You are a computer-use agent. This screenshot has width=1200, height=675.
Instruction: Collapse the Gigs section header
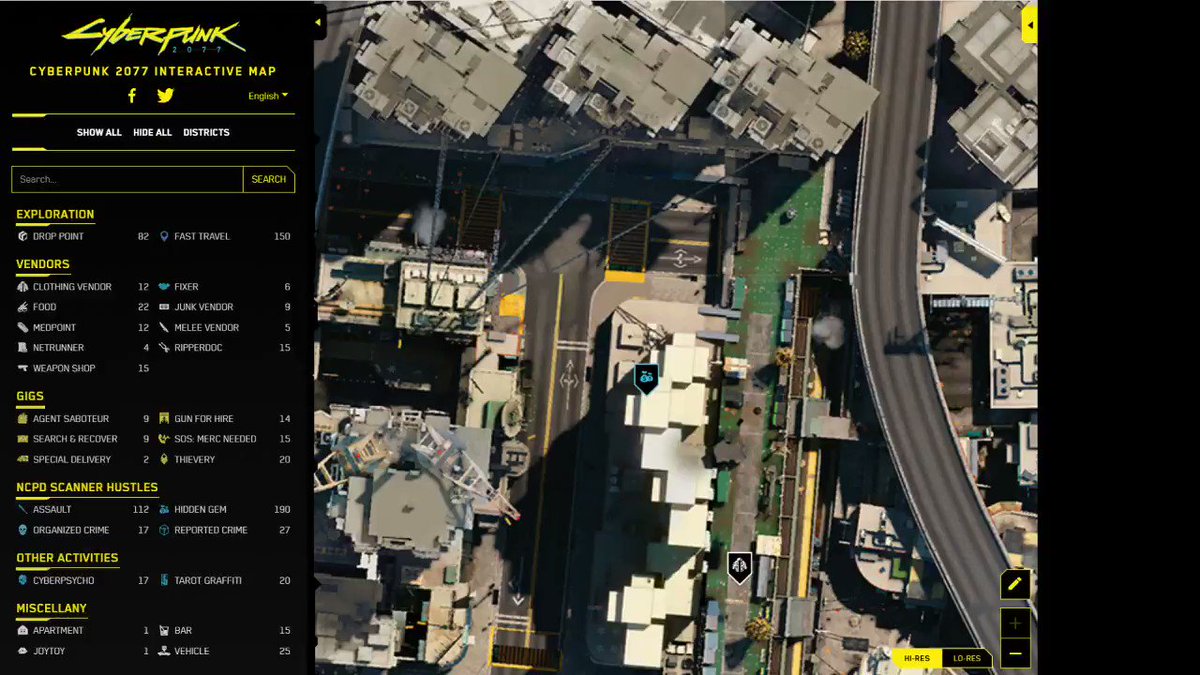point(30,397)
